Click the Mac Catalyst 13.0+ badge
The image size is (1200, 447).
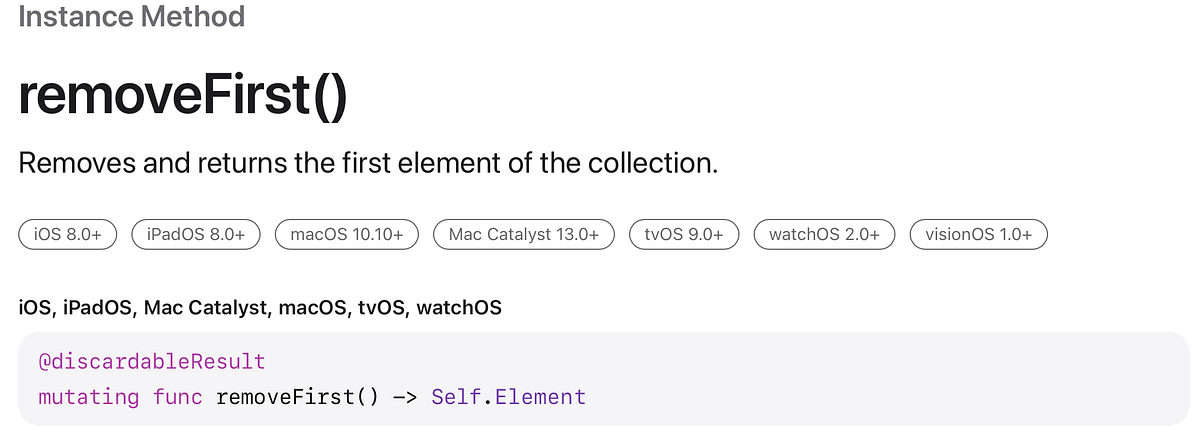[523, 235]
